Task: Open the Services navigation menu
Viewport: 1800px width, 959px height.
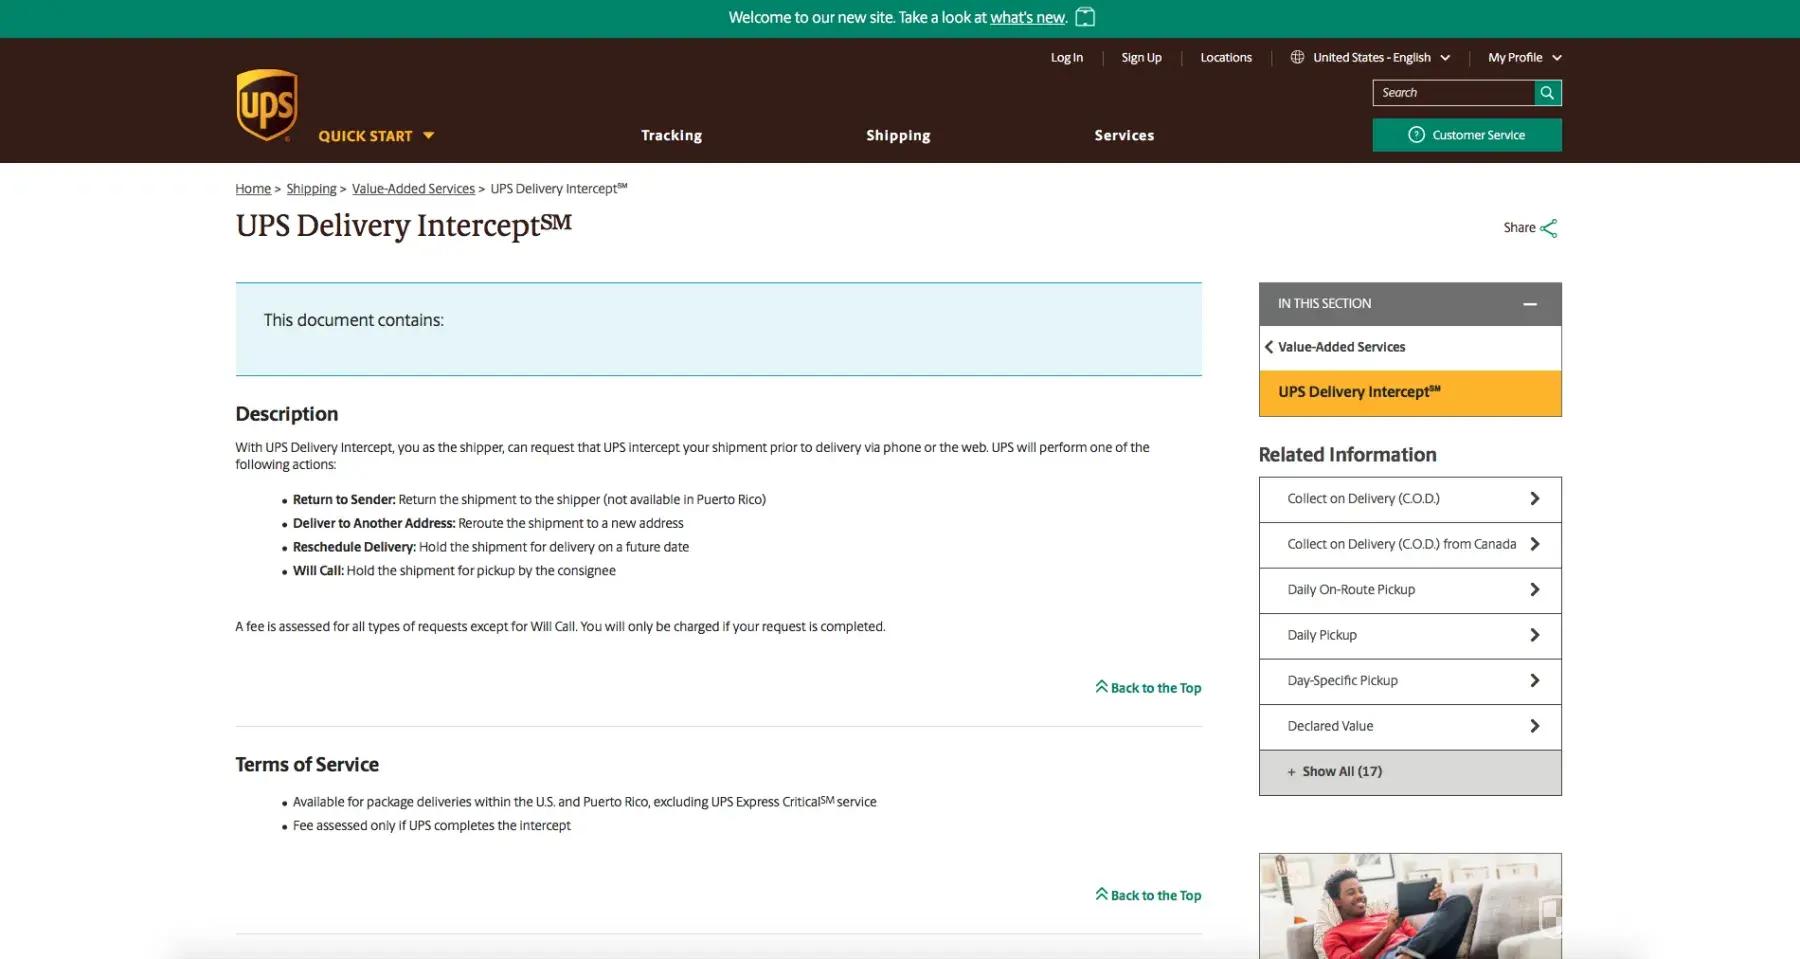Action: pyautogui.click(x=1123, y=135)
